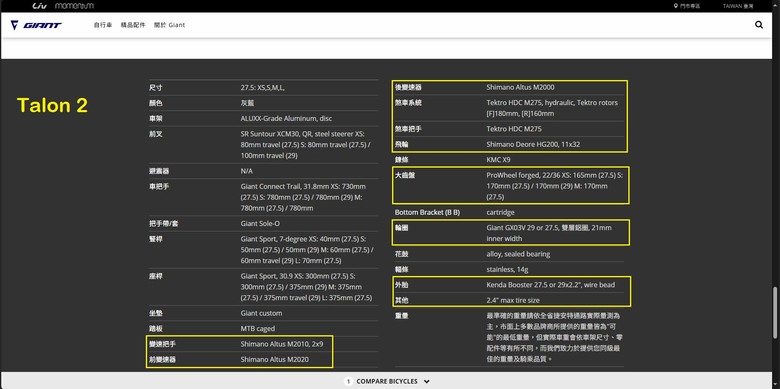The image size is (780, 389).
Task: Expand the COMPARE BICYCLES bar
Action: pyautogui.click(x=387, y=381)
